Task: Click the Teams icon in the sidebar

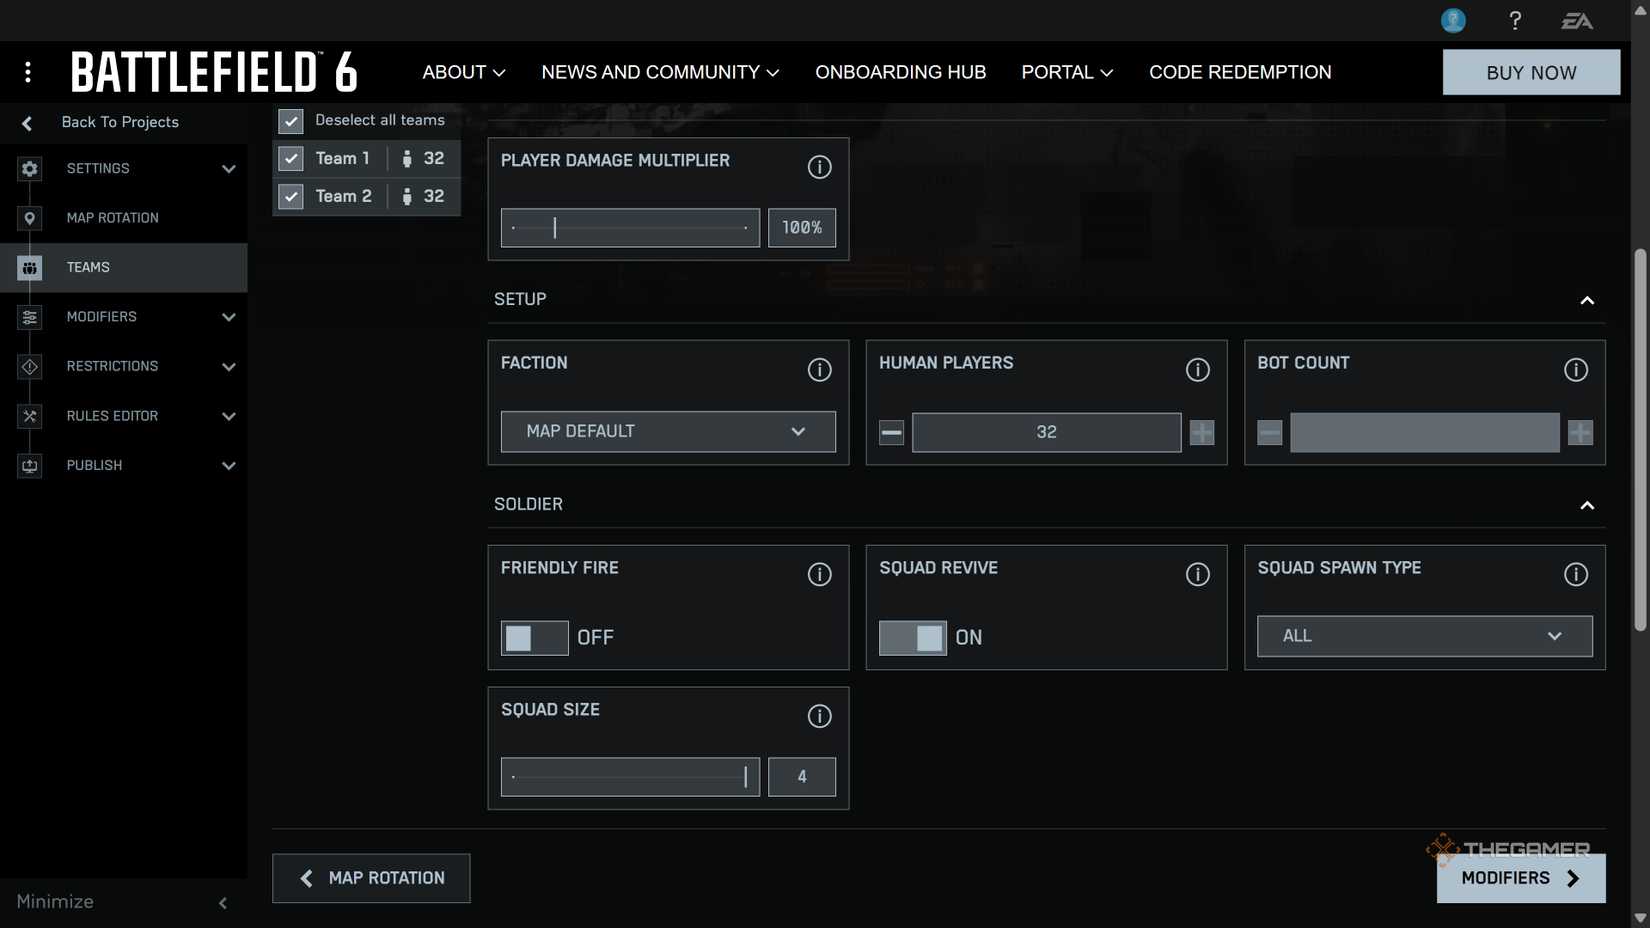Action: [x=29, y=267]
